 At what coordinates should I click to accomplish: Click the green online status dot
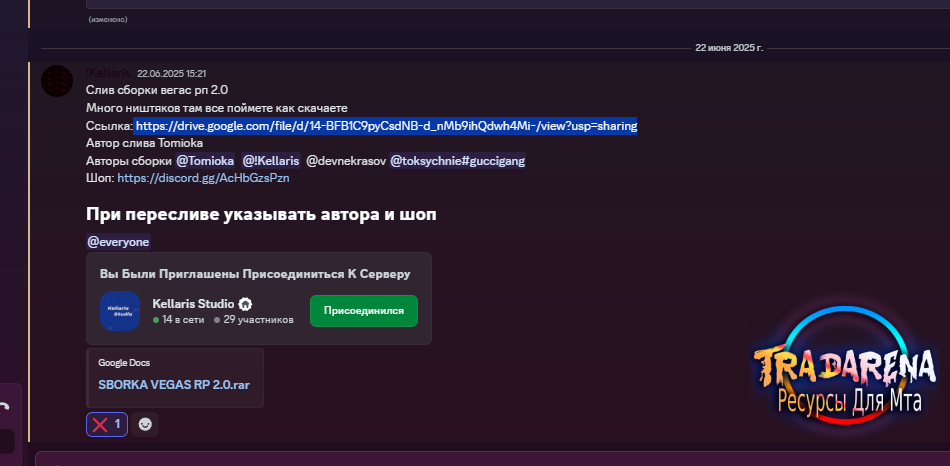click(x=156, y=320)
